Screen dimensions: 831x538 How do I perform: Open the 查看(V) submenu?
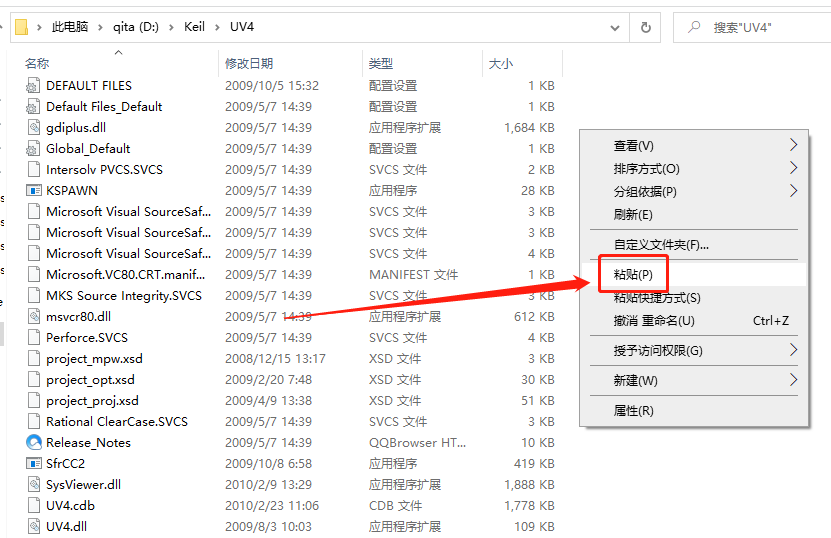coord(695,145)
